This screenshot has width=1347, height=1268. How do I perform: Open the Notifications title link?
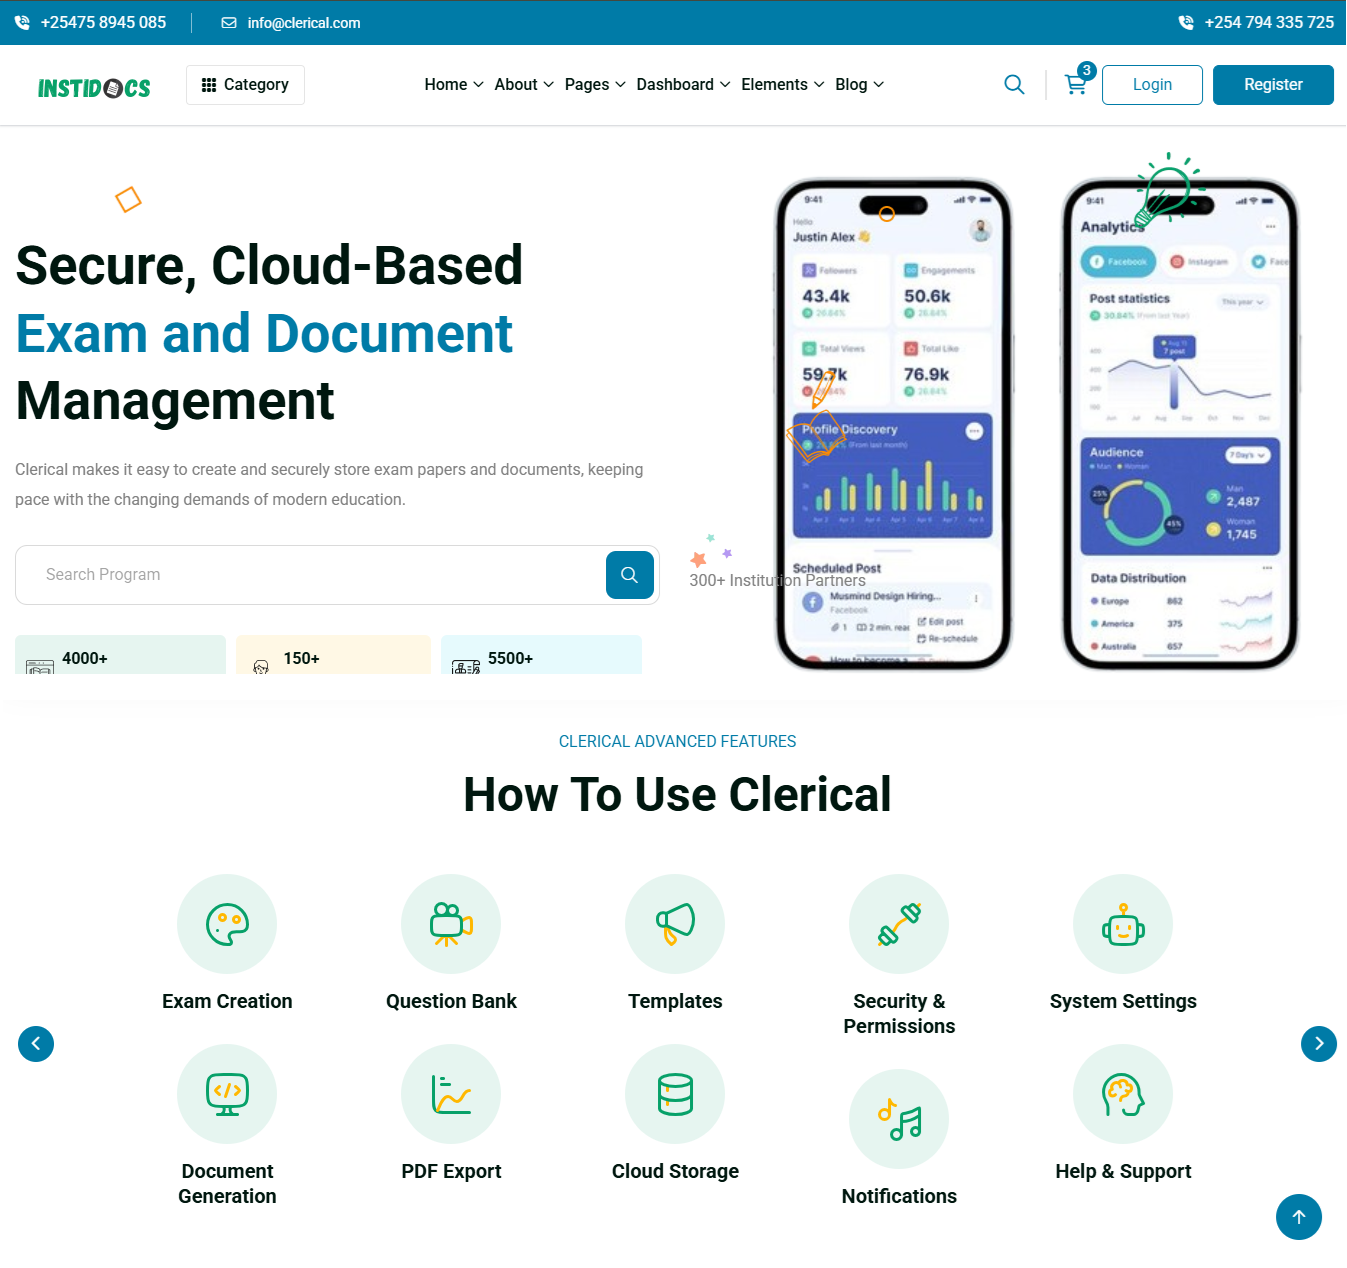(899, 1196)
